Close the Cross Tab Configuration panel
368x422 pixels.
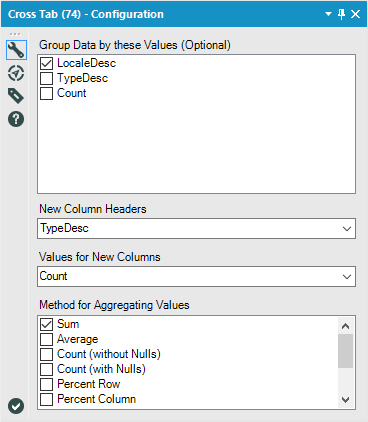click(x=356, y=14)
